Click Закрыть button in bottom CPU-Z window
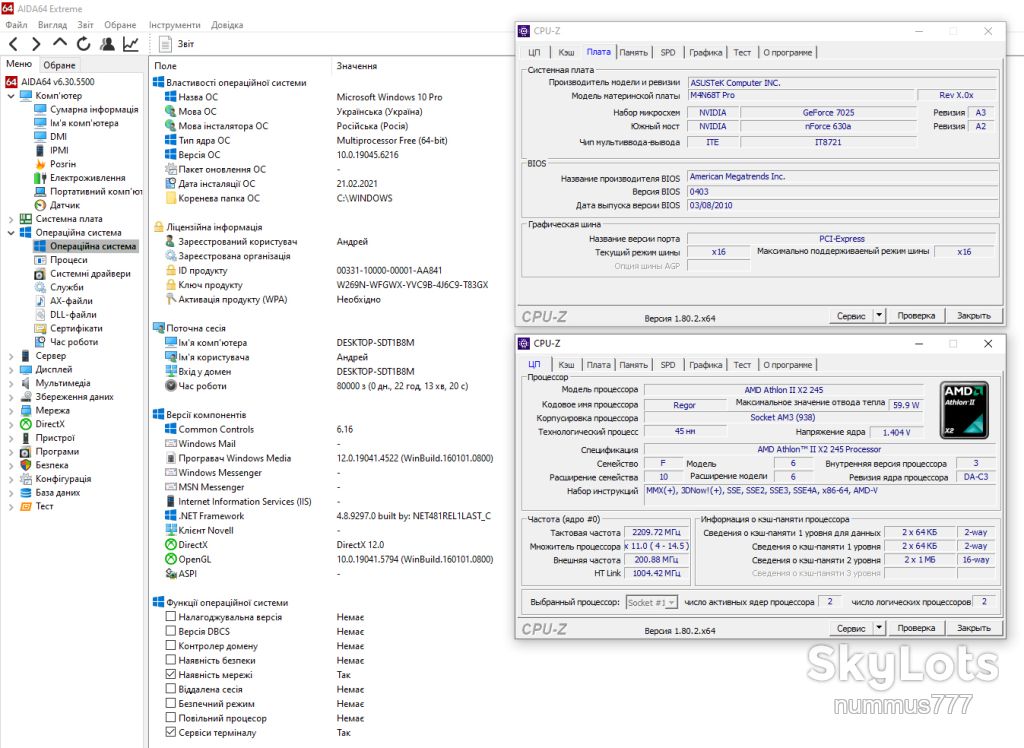Viewport: 1024px width, 748px height. click(974, 628)
